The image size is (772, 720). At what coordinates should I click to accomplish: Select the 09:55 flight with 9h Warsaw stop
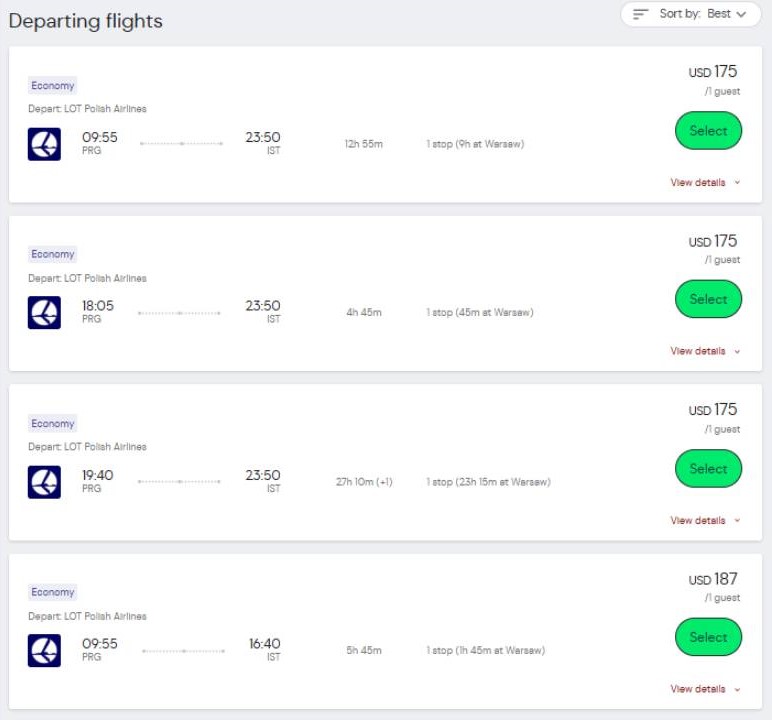coord(708,131)
